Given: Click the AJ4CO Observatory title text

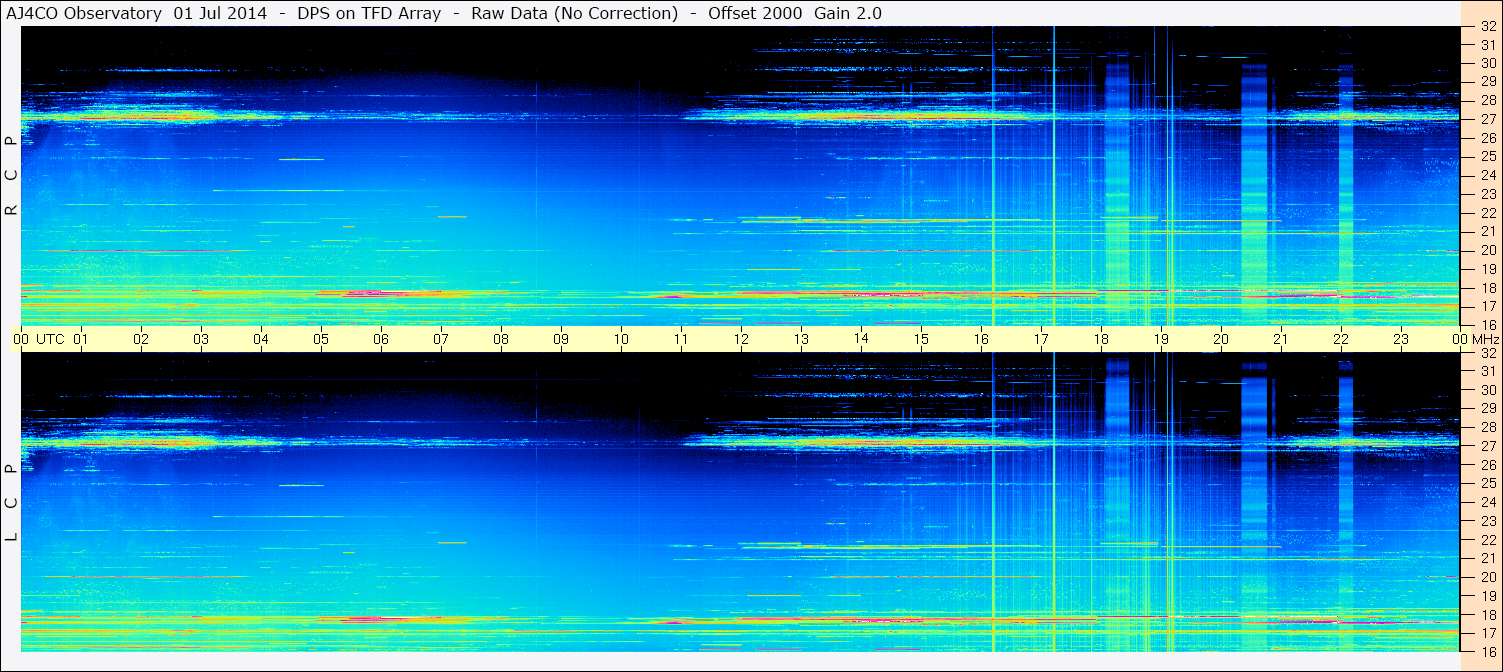Looking at the screenshot, I should coord(85,13).
